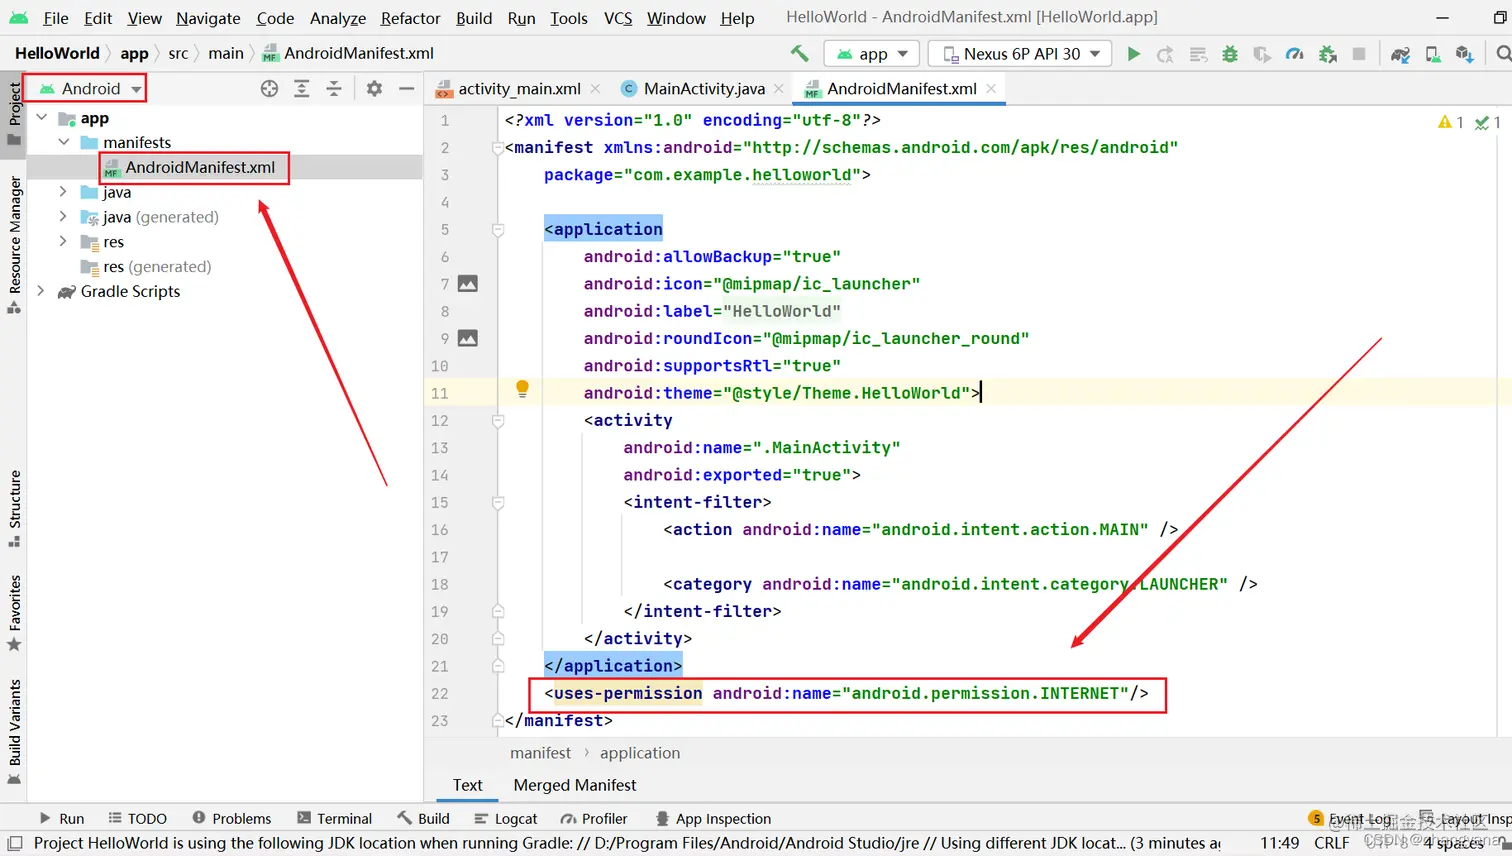Fold the manifest tag on line 2
The image size is (1512, 856).
tap(497, 148)
